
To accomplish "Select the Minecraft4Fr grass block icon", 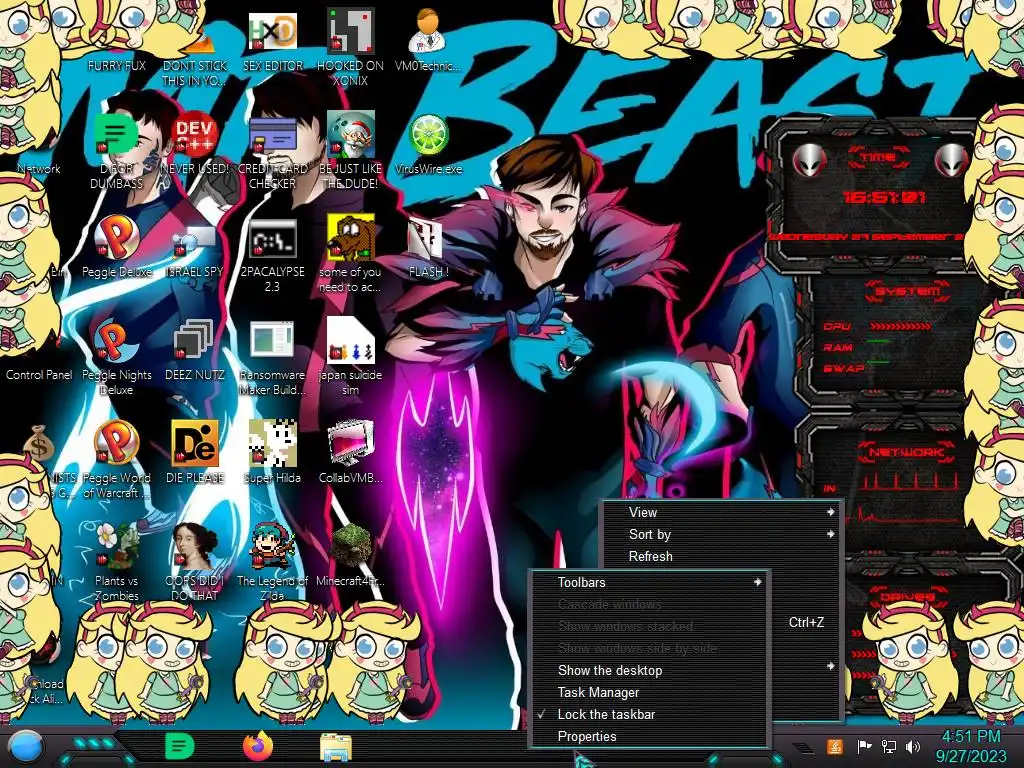I will 351,555.
